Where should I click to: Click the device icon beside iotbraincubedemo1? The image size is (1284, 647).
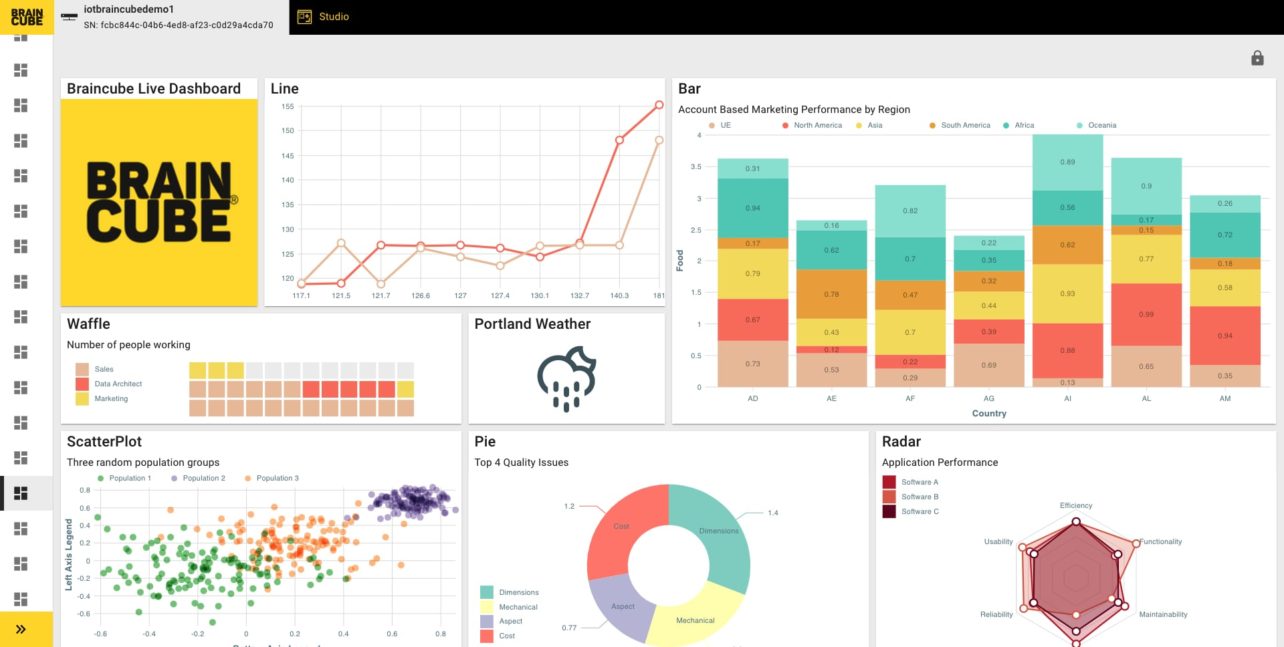tap(69, 17)
